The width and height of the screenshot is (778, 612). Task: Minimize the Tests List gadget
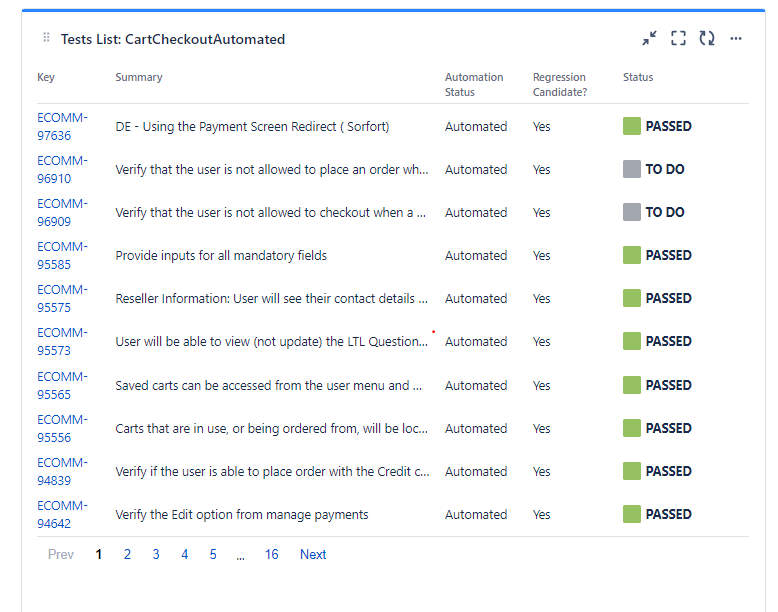click(649, 38)
